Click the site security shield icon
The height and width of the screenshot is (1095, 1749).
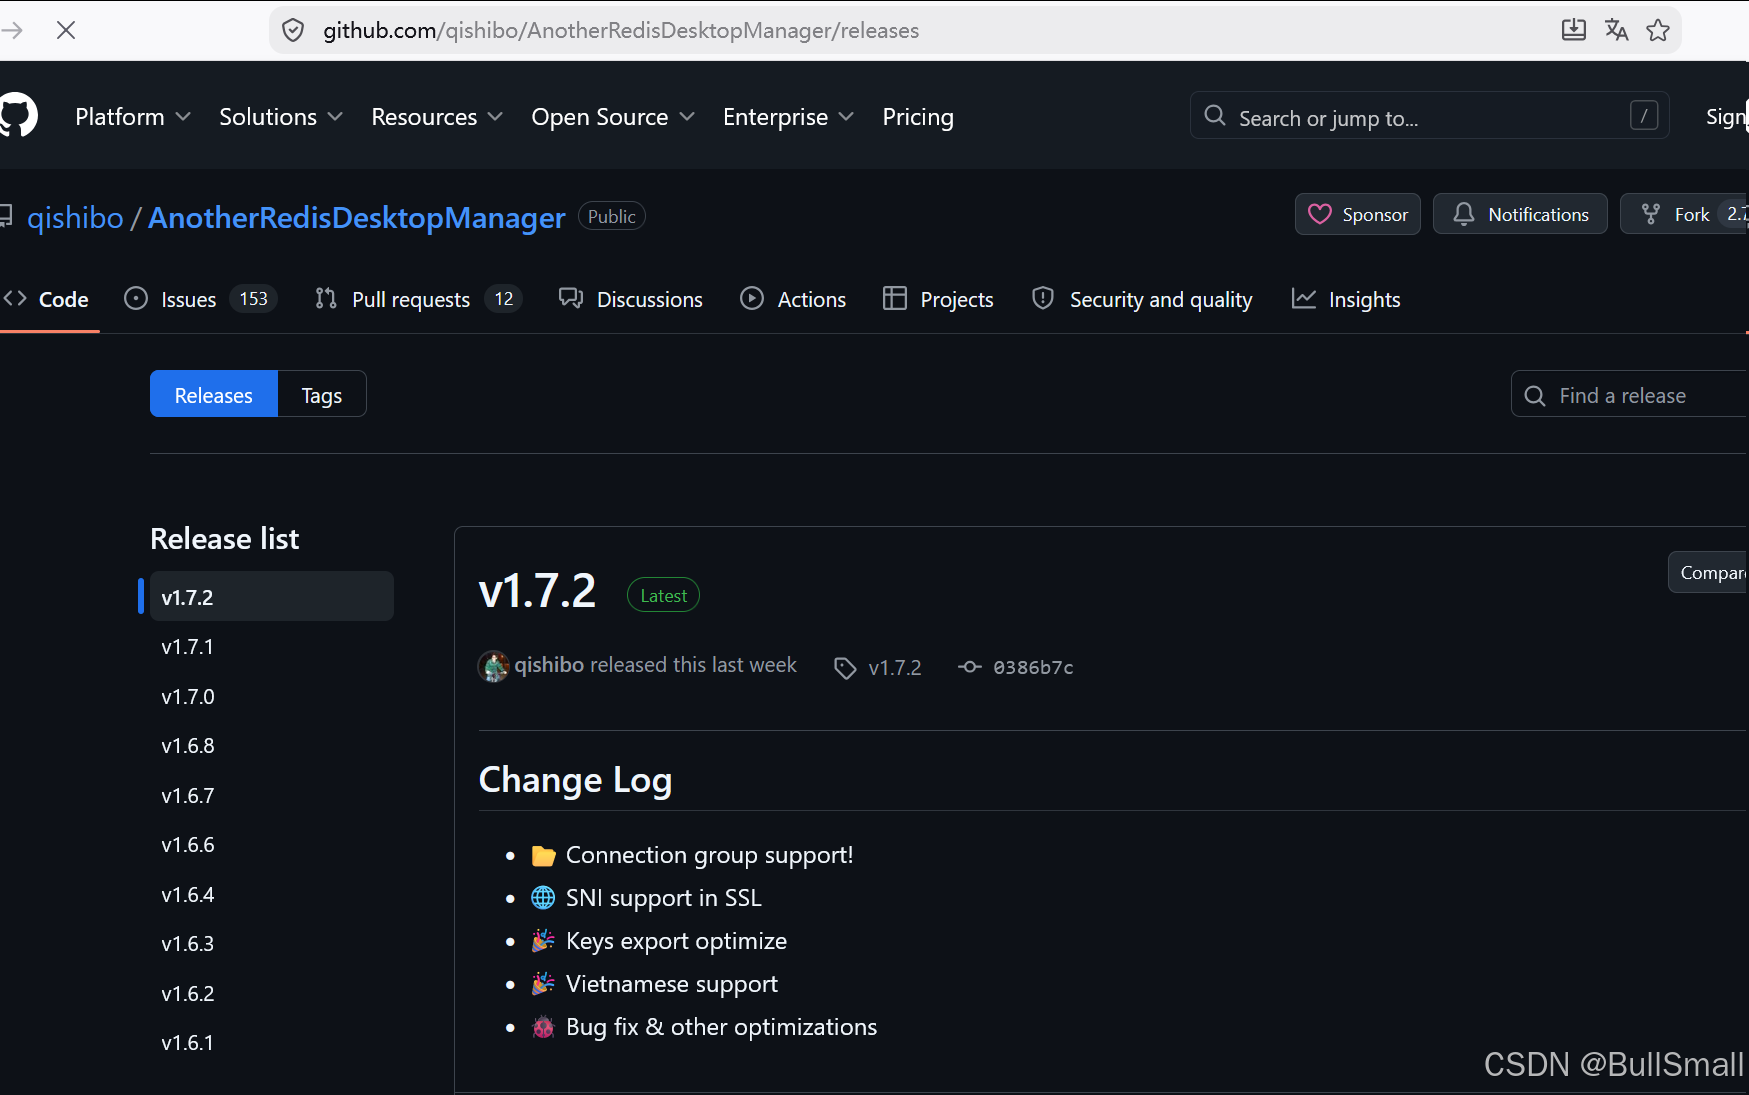pos(293,30)
